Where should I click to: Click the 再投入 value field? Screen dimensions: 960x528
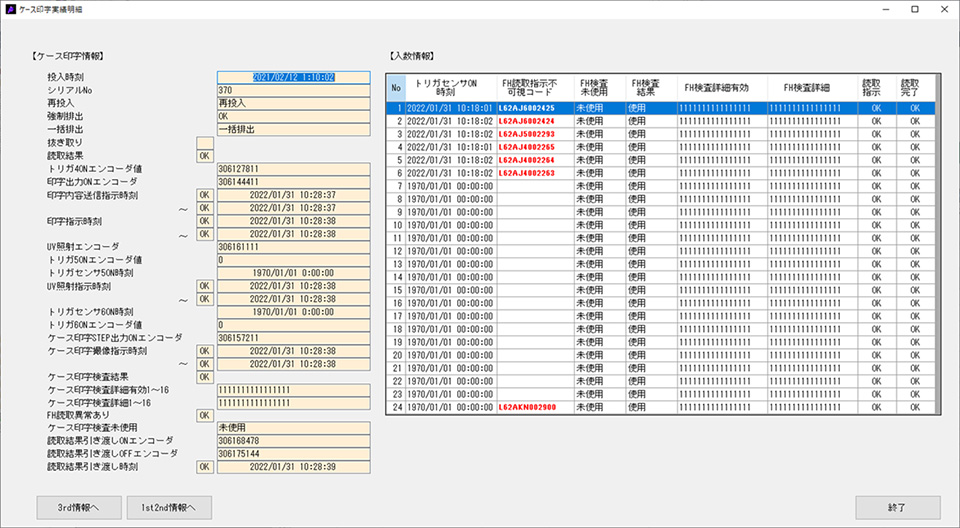(x=293, y=102)
